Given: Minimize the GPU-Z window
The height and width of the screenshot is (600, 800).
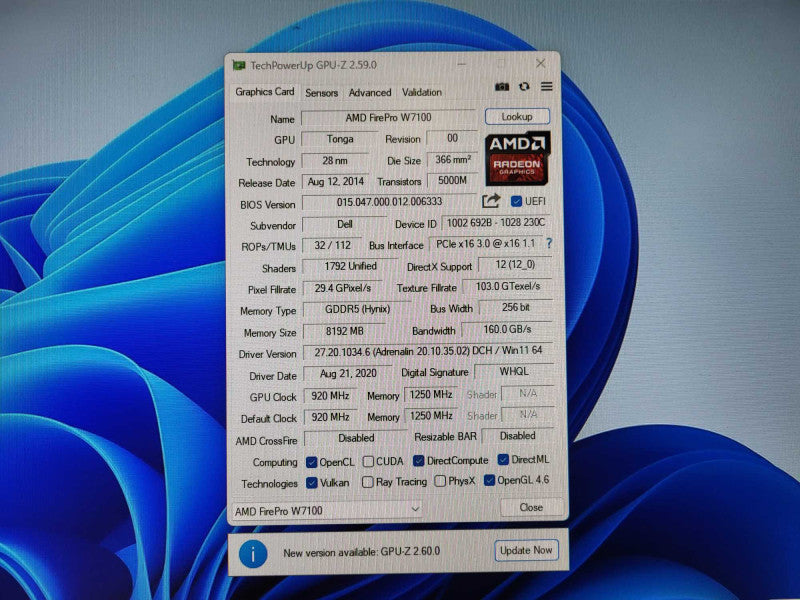Looking at the screenshot, I should 462,64.
